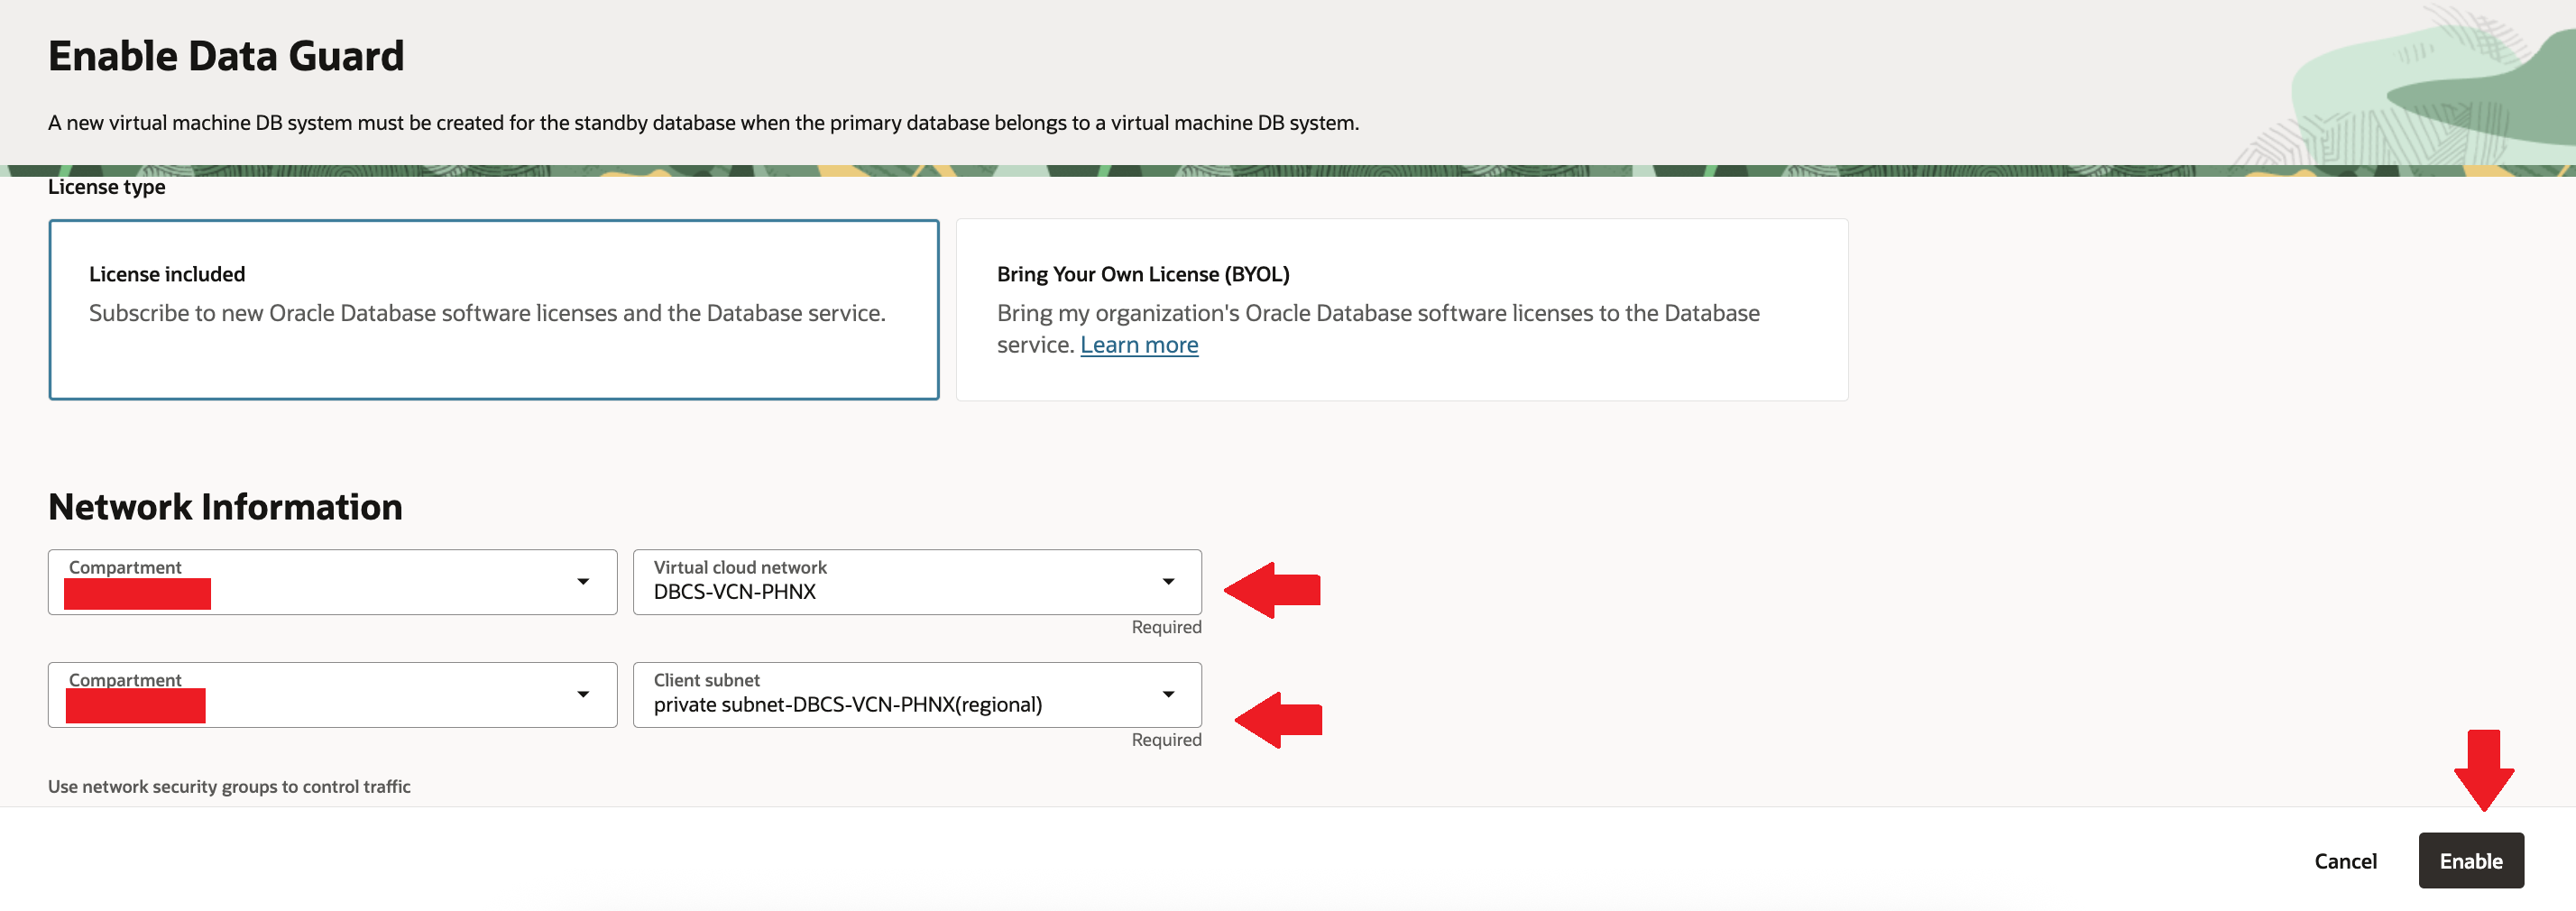The image size is (2576, 911).
Task: Open Compartment dropdown beside Client subnet
Action: [332, 695]
